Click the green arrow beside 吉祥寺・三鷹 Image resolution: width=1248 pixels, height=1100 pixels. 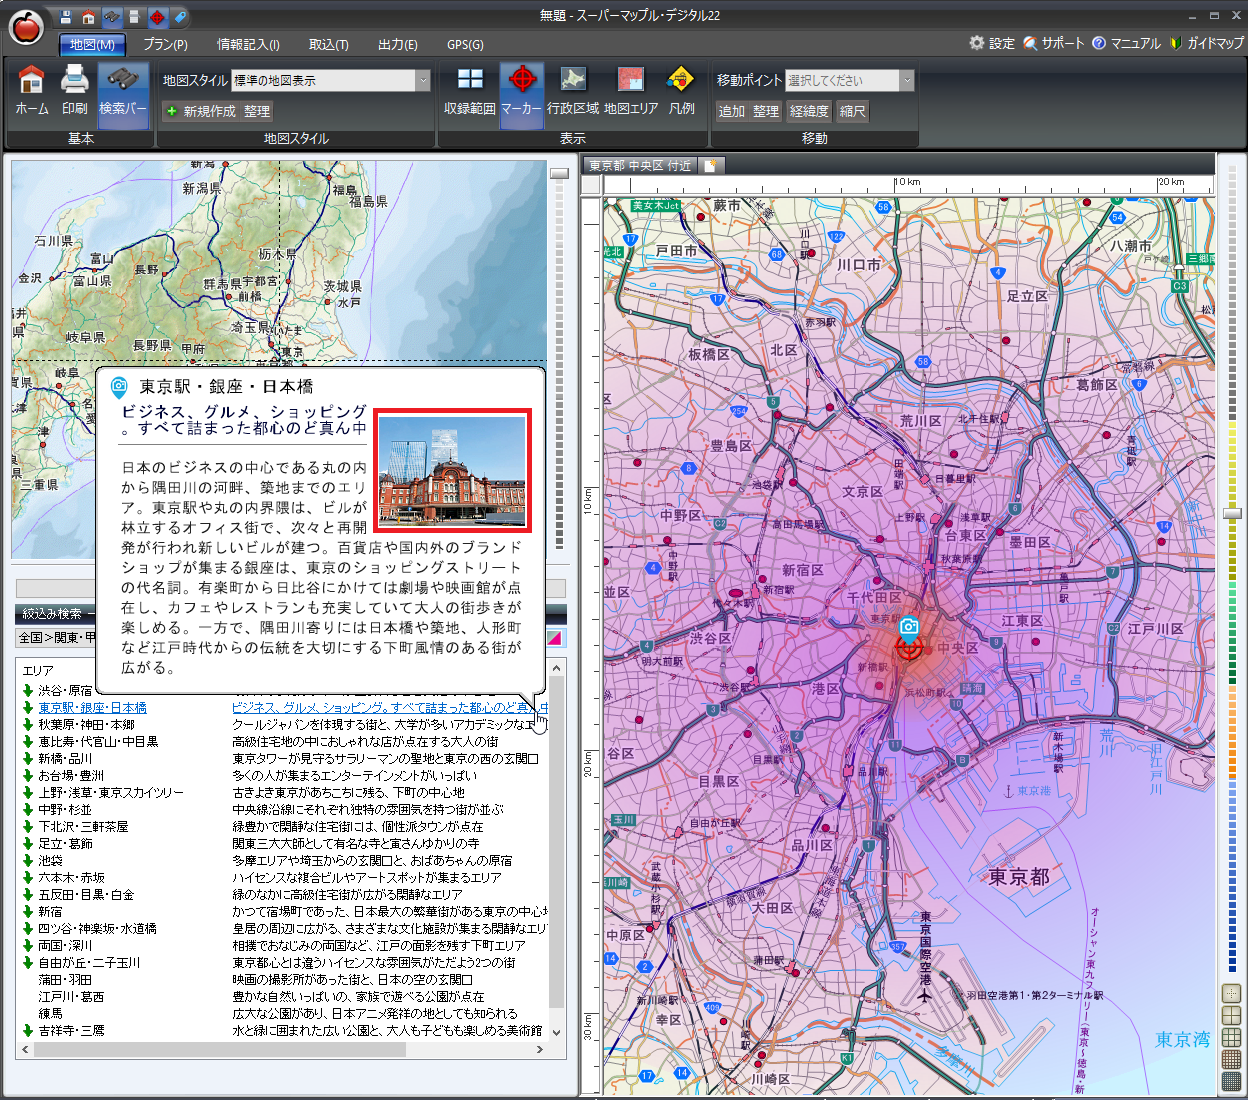point(28,1031)
